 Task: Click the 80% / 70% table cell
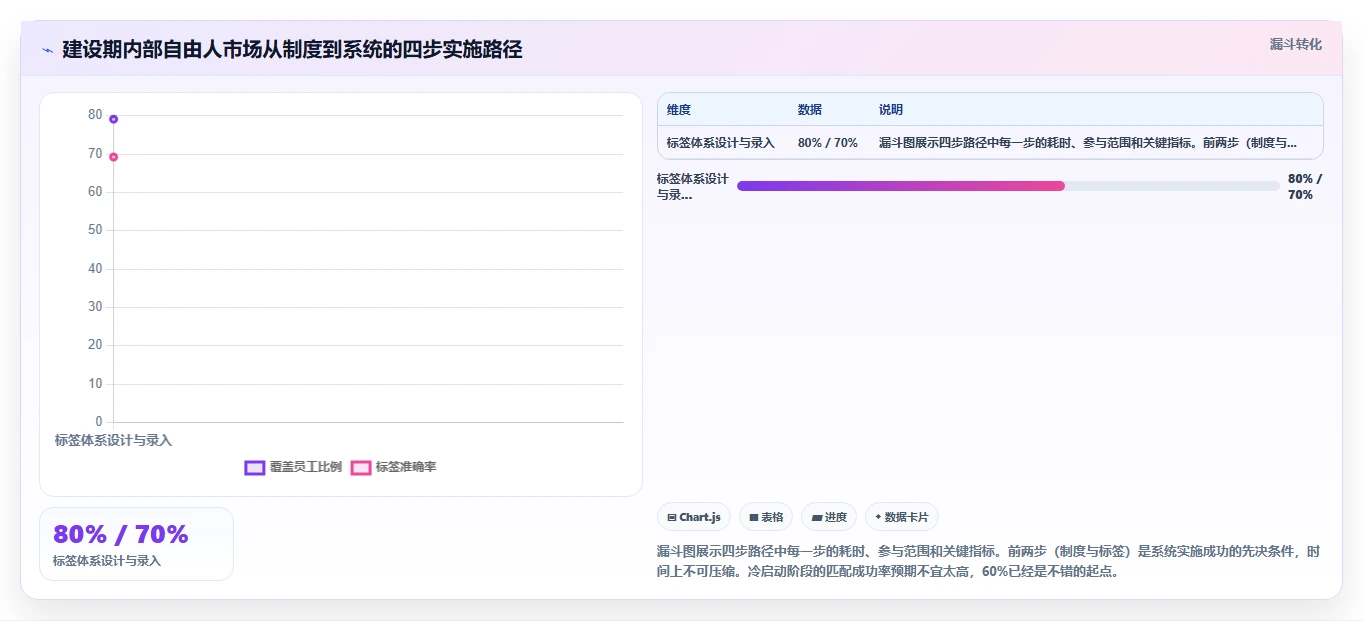coord(828,143)
